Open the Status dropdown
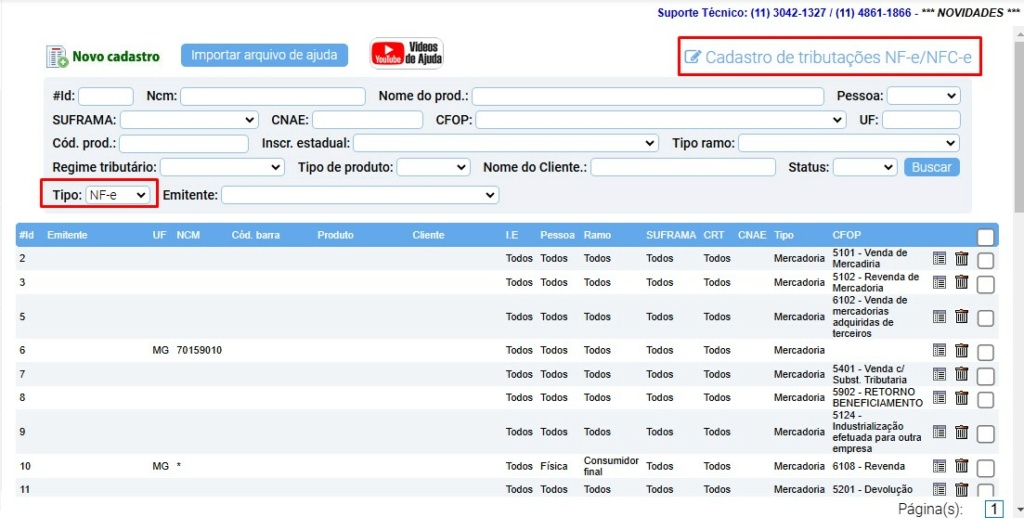Viewport: 1024px width, 530px height. point(865,167)
